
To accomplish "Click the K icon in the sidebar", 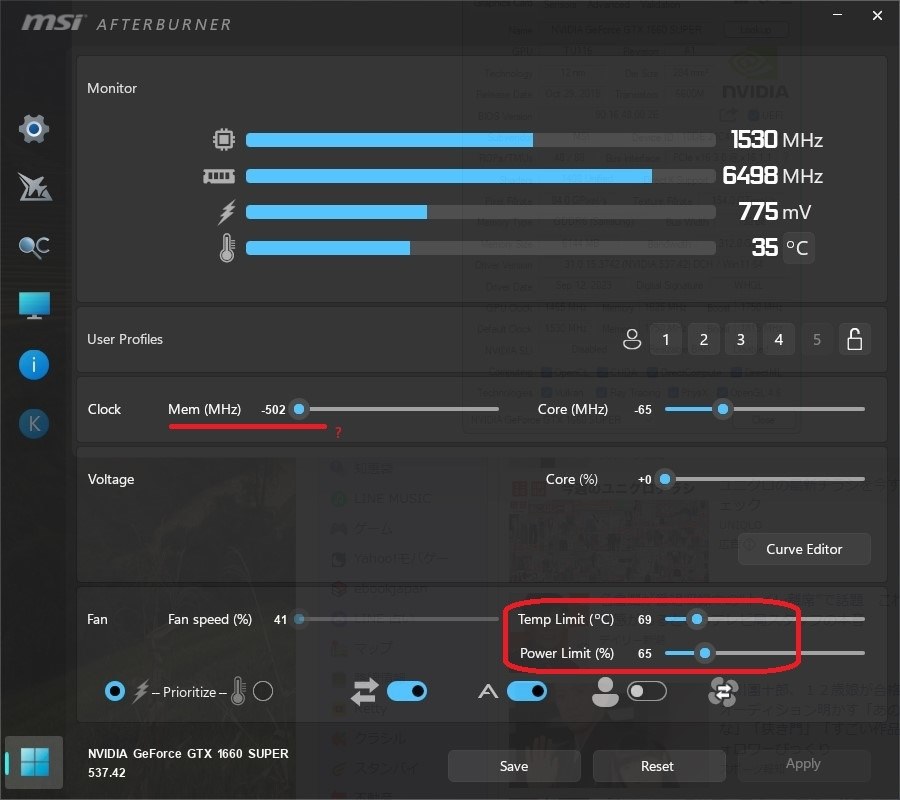I will click(34, 424).
